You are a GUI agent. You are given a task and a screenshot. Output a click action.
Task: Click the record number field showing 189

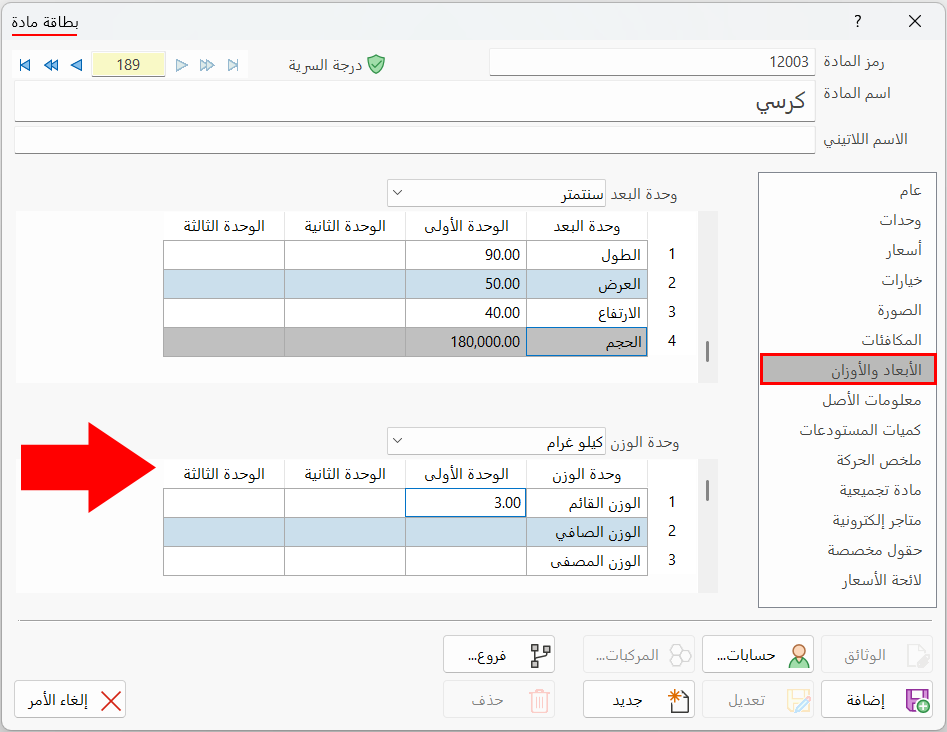click(x=128, y=64)
